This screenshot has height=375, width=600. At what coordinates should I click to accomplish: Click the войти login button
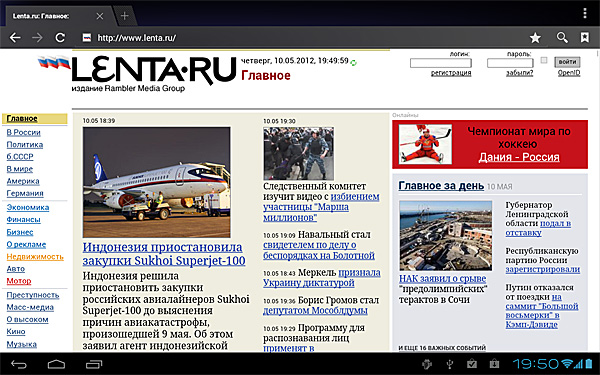pyautogui.click(x=567, y=62)
